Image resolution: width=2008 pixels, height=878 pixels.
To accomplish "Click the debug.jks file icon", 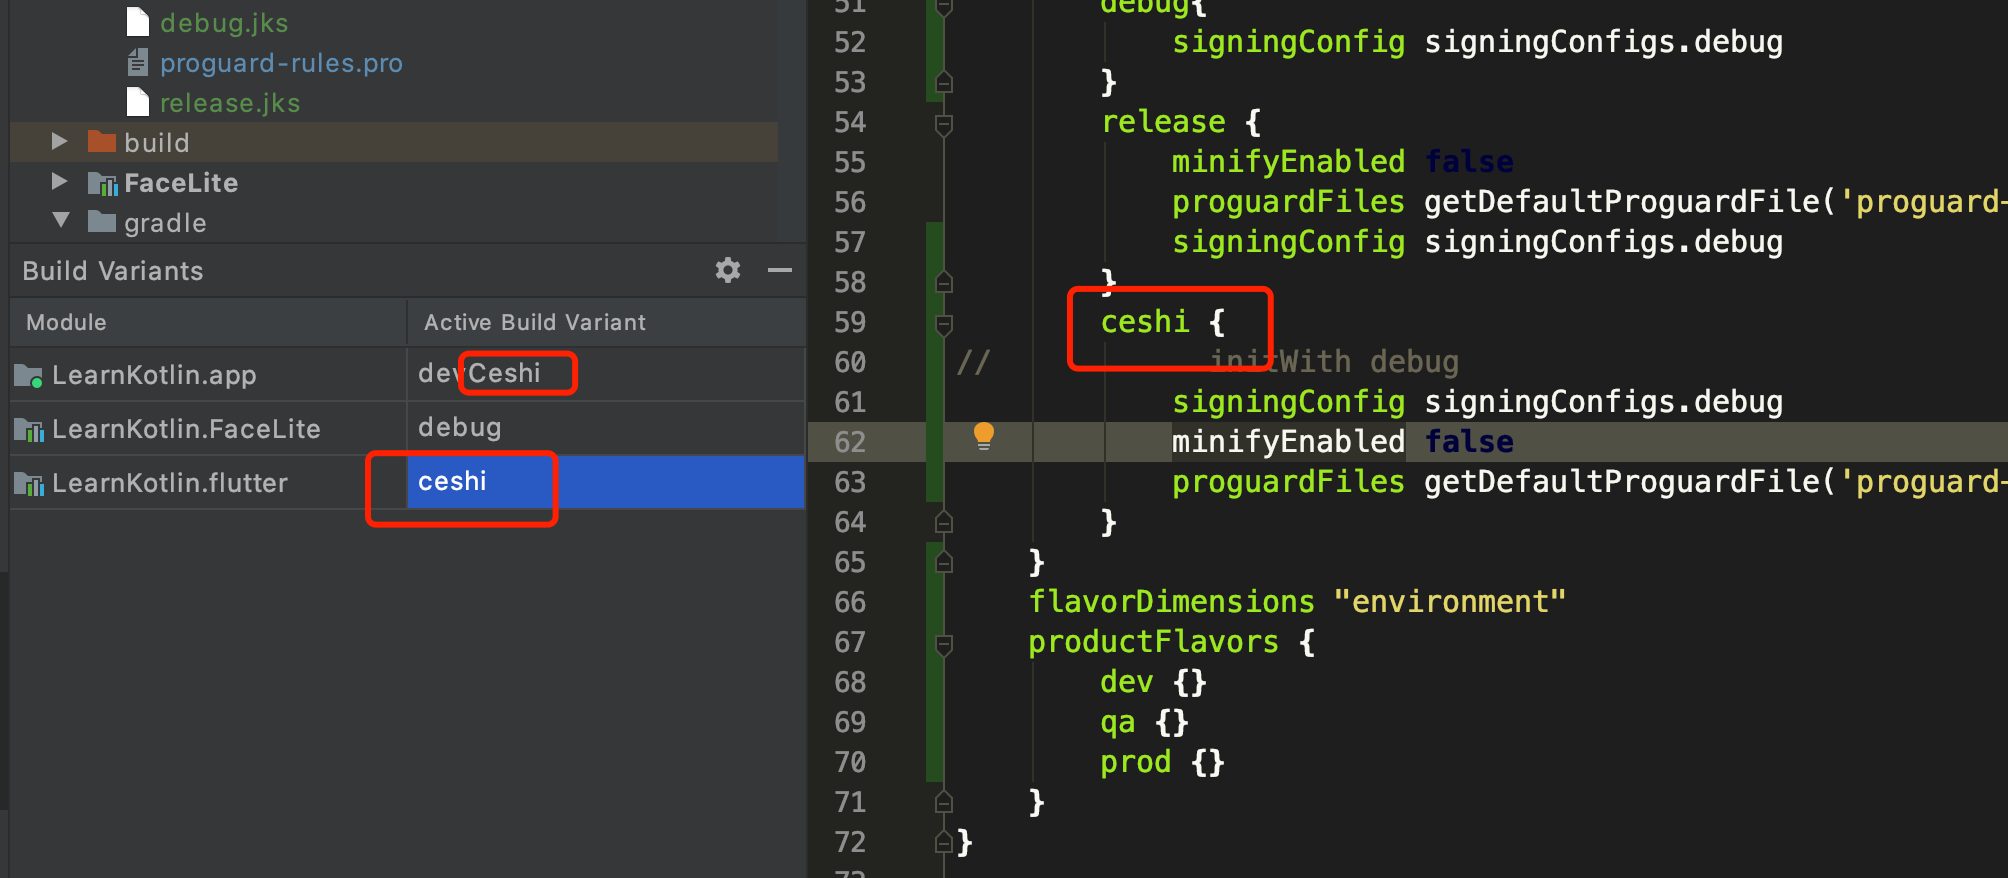I will [x=138, y=22].
